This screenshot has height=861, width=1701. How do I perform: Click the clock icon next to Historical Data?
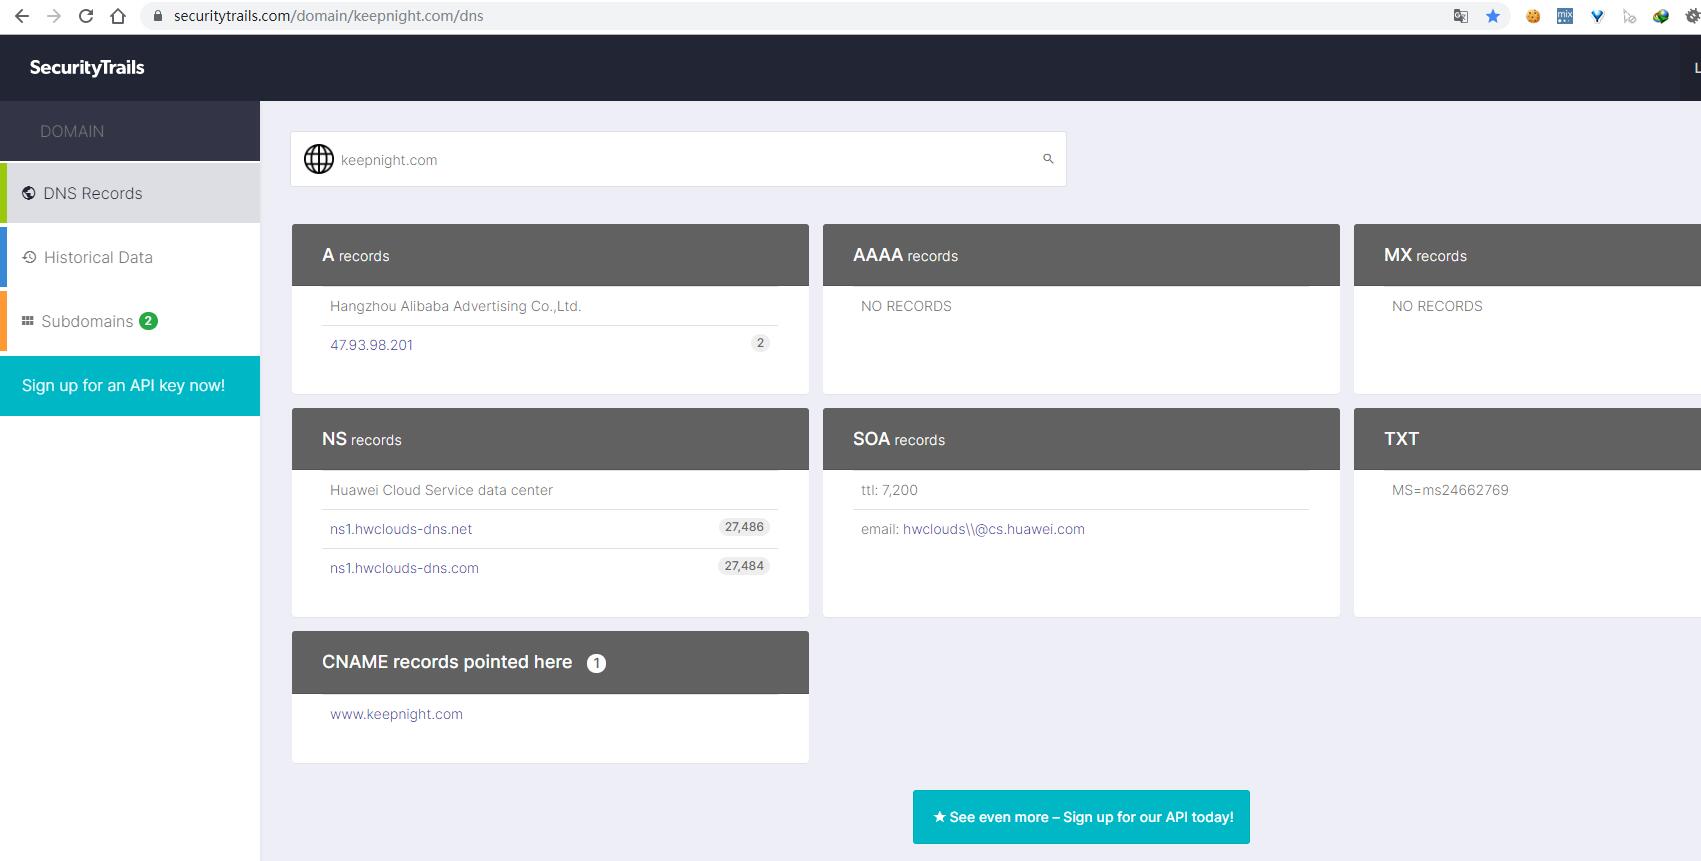(29, 257)
